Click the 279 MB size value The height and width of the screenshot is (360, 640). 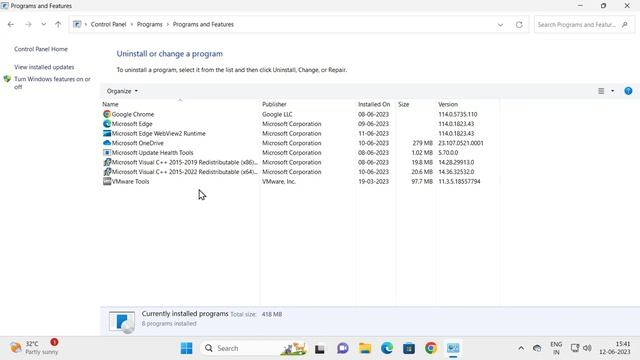point(422,143)
